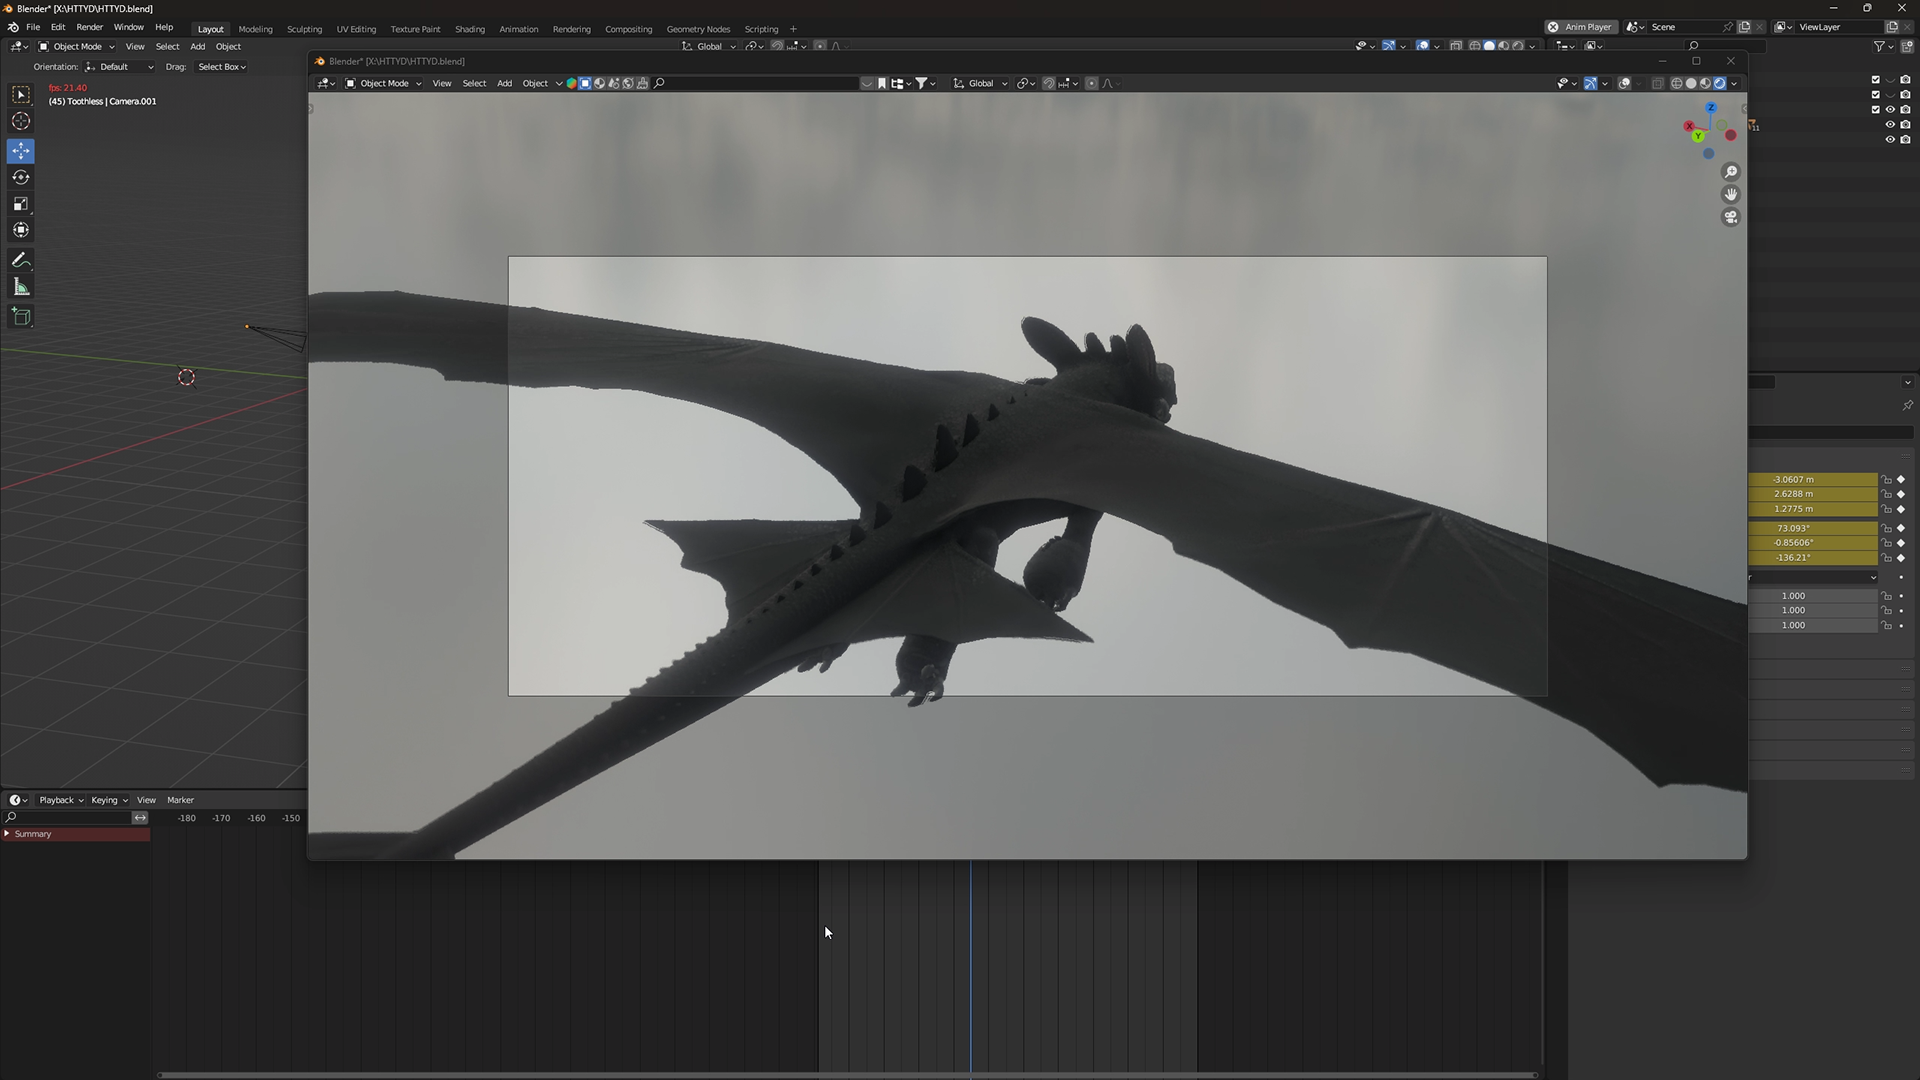Viewport: 1920px width, 1080px height.
Task: Click location field showing -3.0607 m
Action: [x=1813, y=479]
